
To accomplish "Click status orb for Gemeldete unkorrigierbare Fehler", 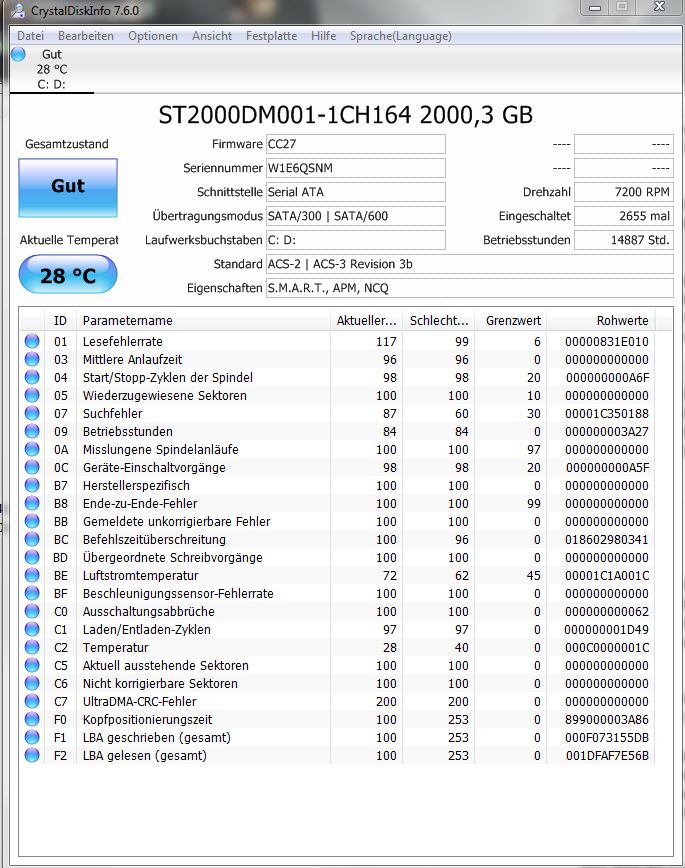I will [x=32, y=521].
